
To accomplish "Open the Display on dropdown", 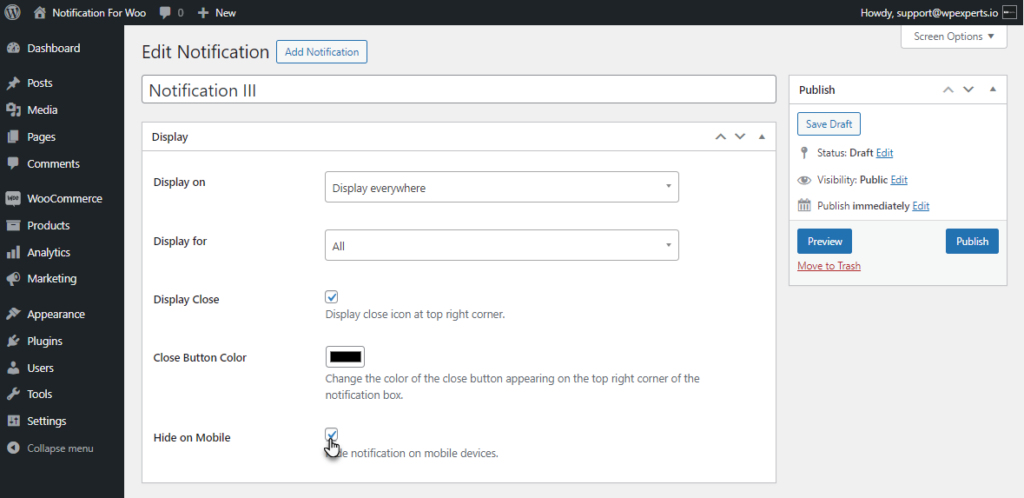I will 502,187.
